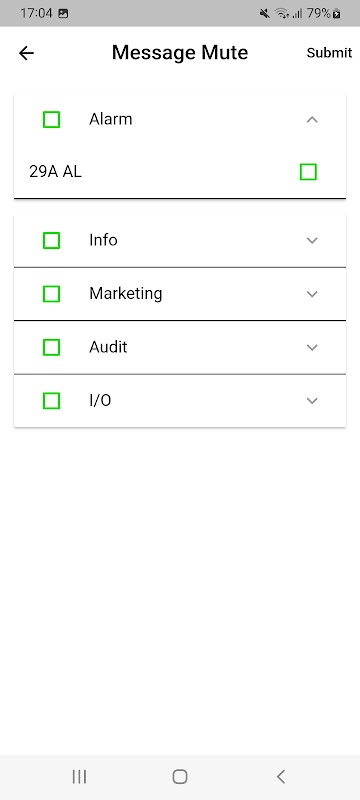Tick the 29A AL checkbox
The width and height of the screenshot is (360, 800).
[308, 172]
